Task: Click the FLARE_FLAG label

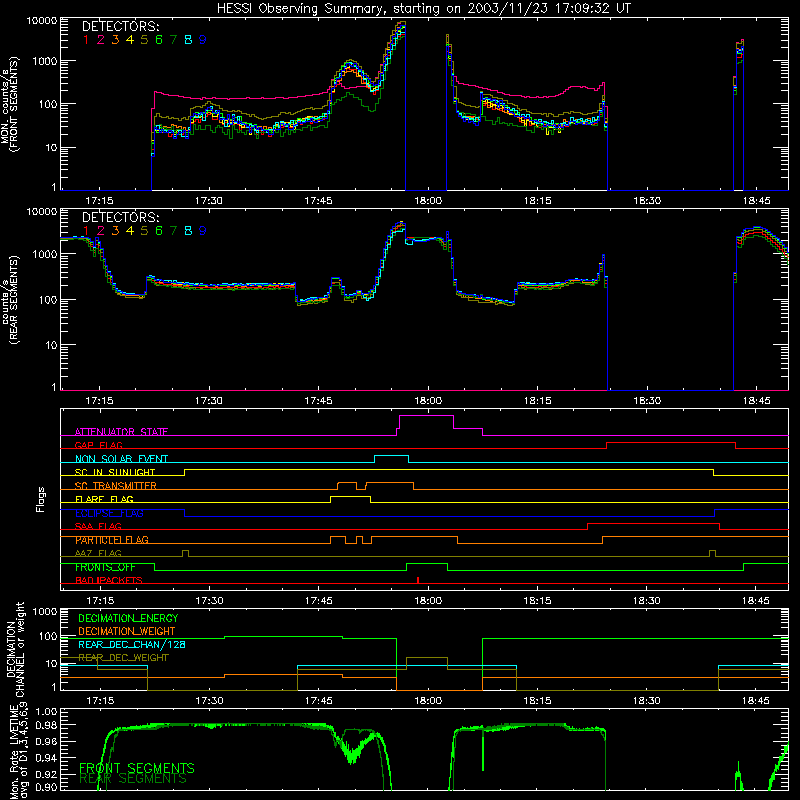Action: tap(104, 499)
